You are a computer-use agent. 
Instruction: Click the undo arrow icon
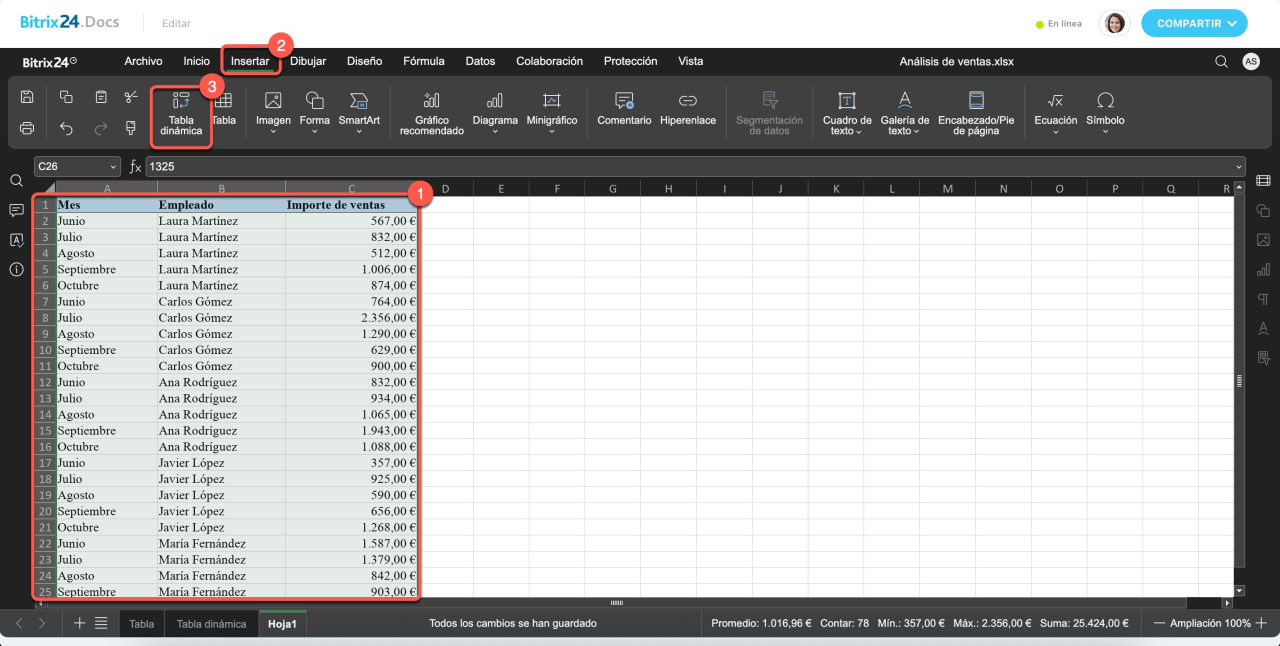click(x=66, y=128)
